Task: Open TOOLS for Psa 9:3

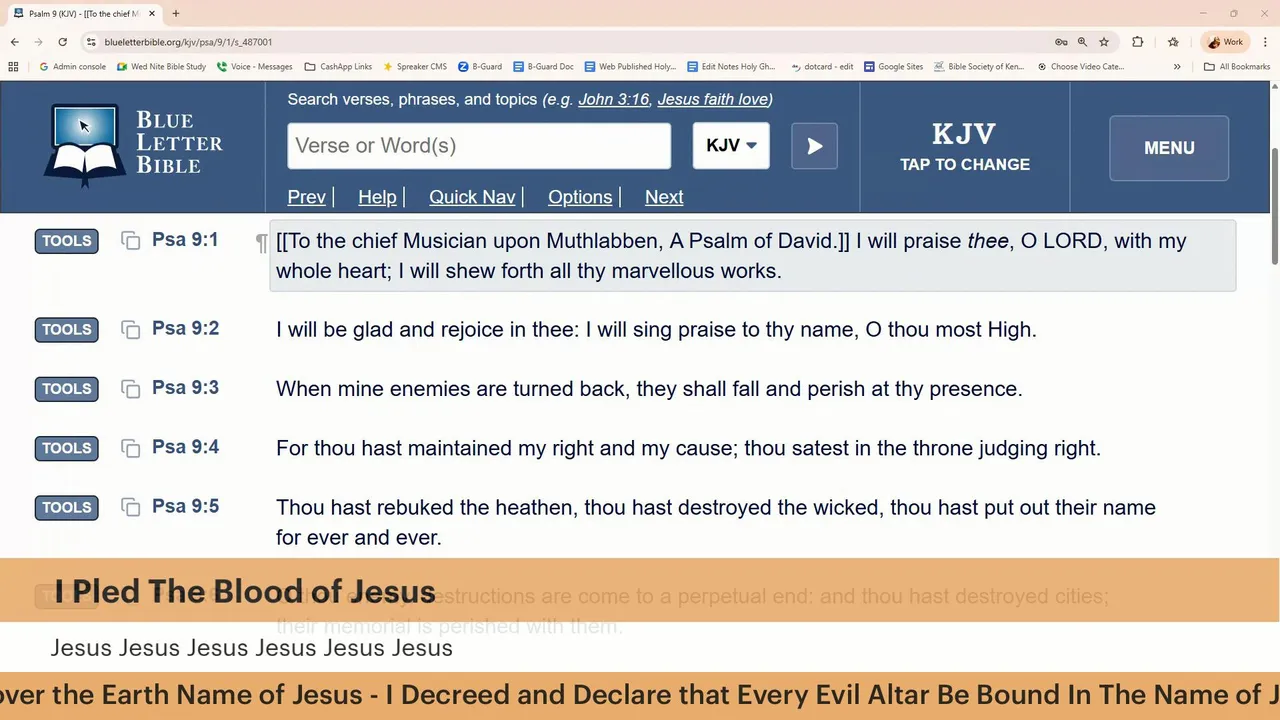Action: (x=67, y=389)
